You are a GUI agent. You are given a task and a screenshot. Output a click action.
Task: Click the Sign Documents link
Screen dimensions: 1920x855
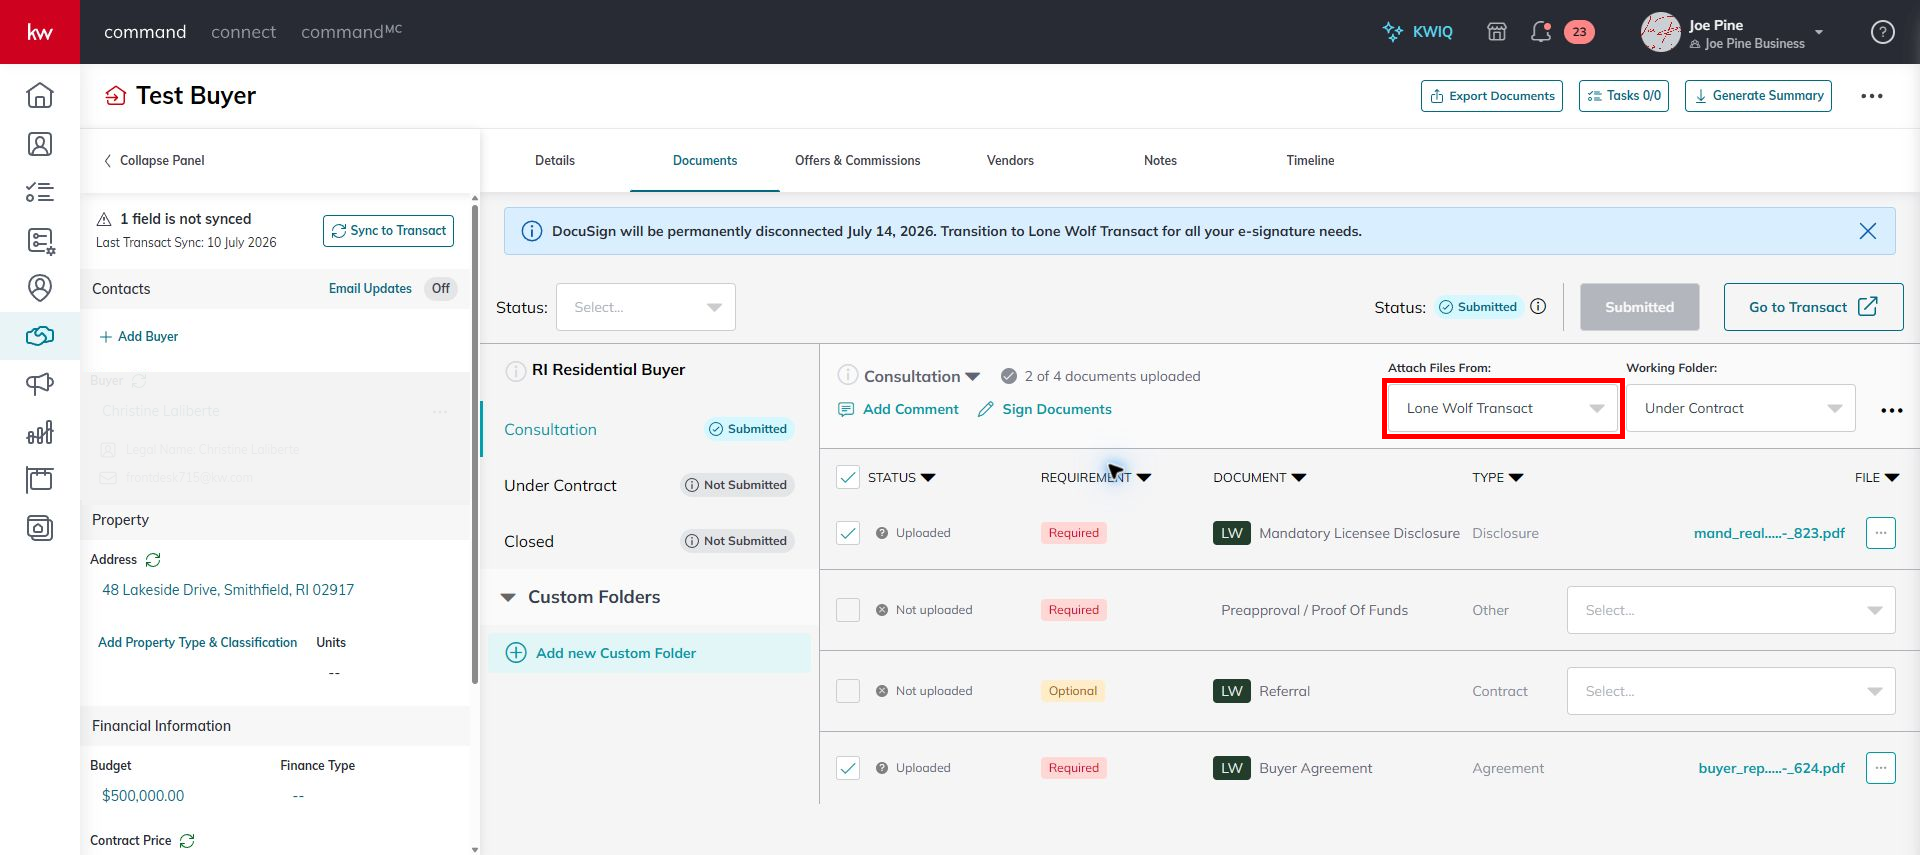[x=1045, y=409]
